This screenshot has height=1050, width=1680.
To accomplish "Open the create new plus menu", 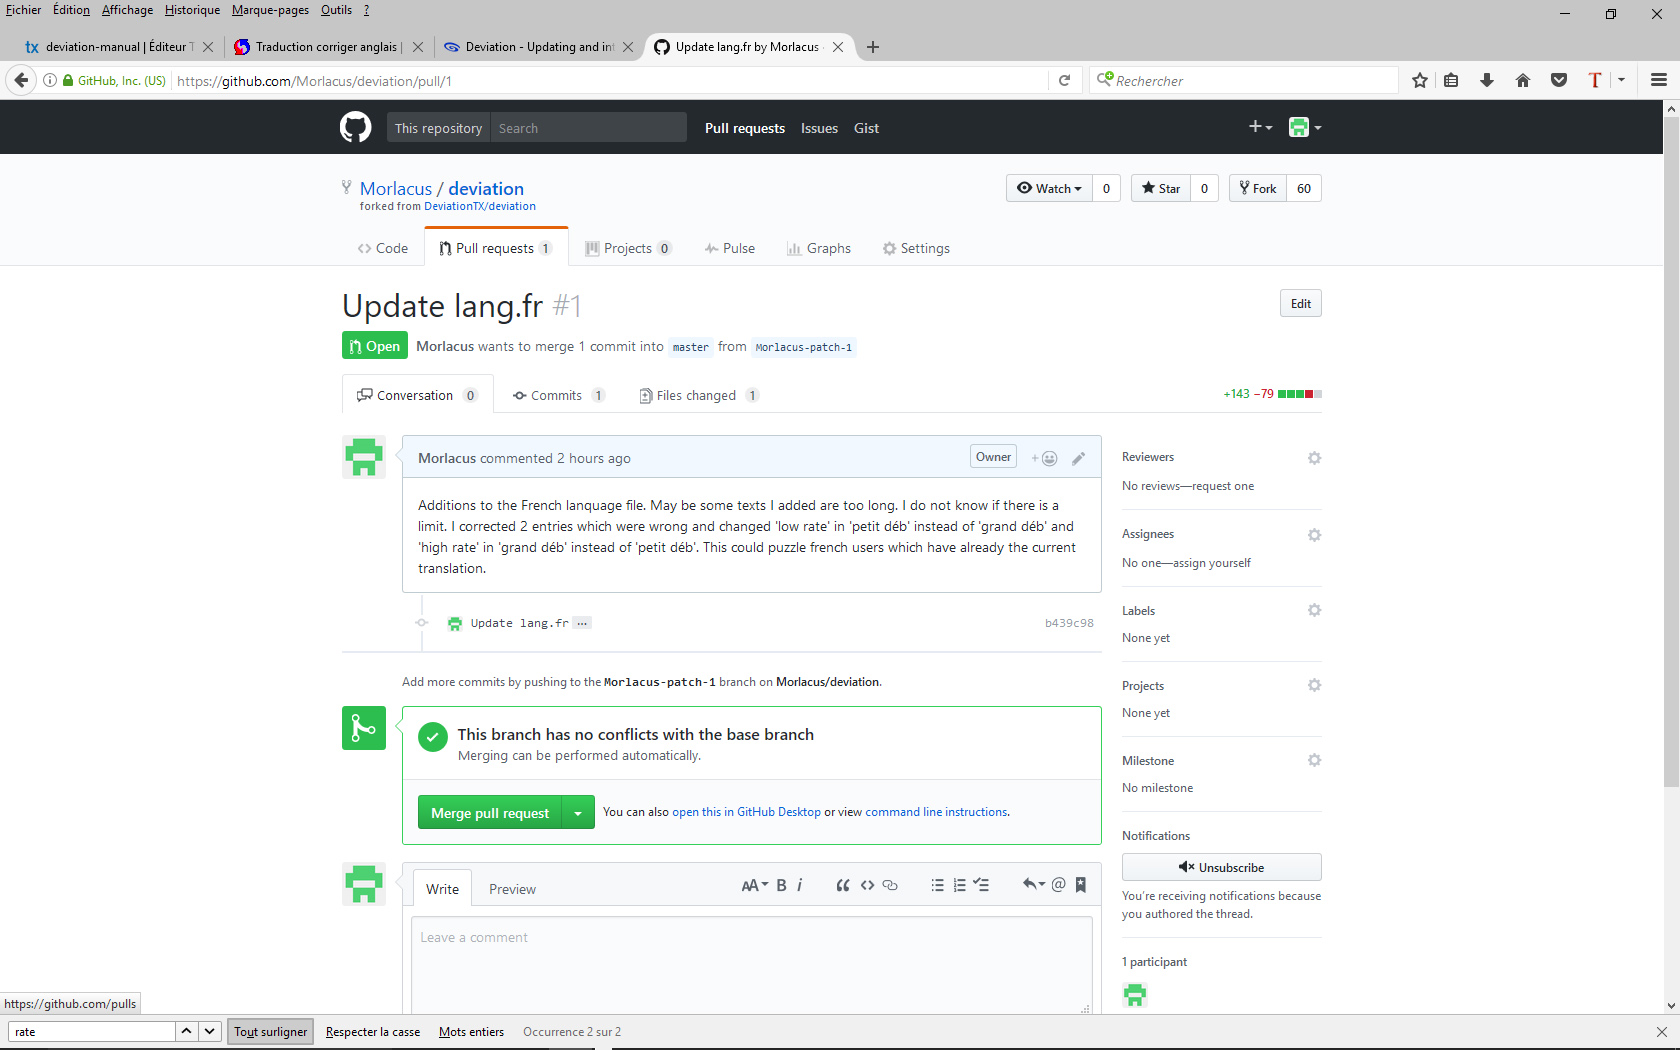I will [x=1260, y=127].
